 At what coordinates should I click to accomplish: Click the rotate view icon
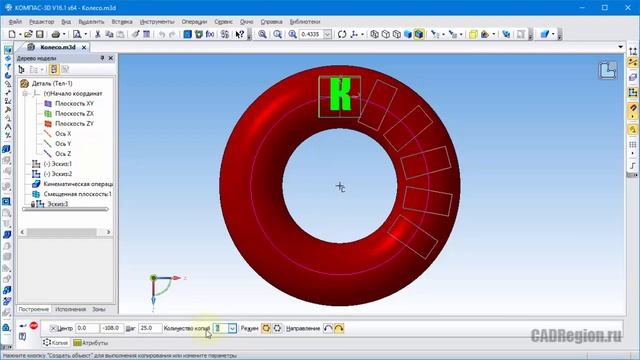coord(342,34)
